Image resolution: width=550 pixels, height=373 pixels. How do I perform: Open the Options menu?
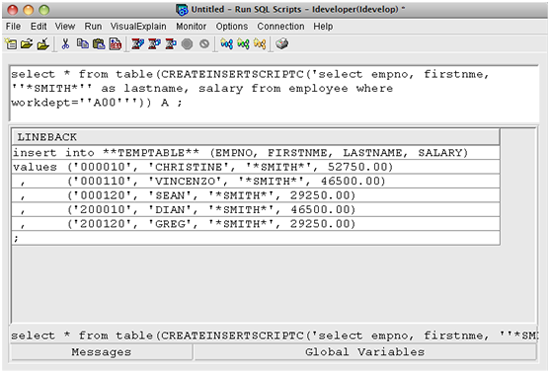tap(232, 26)
